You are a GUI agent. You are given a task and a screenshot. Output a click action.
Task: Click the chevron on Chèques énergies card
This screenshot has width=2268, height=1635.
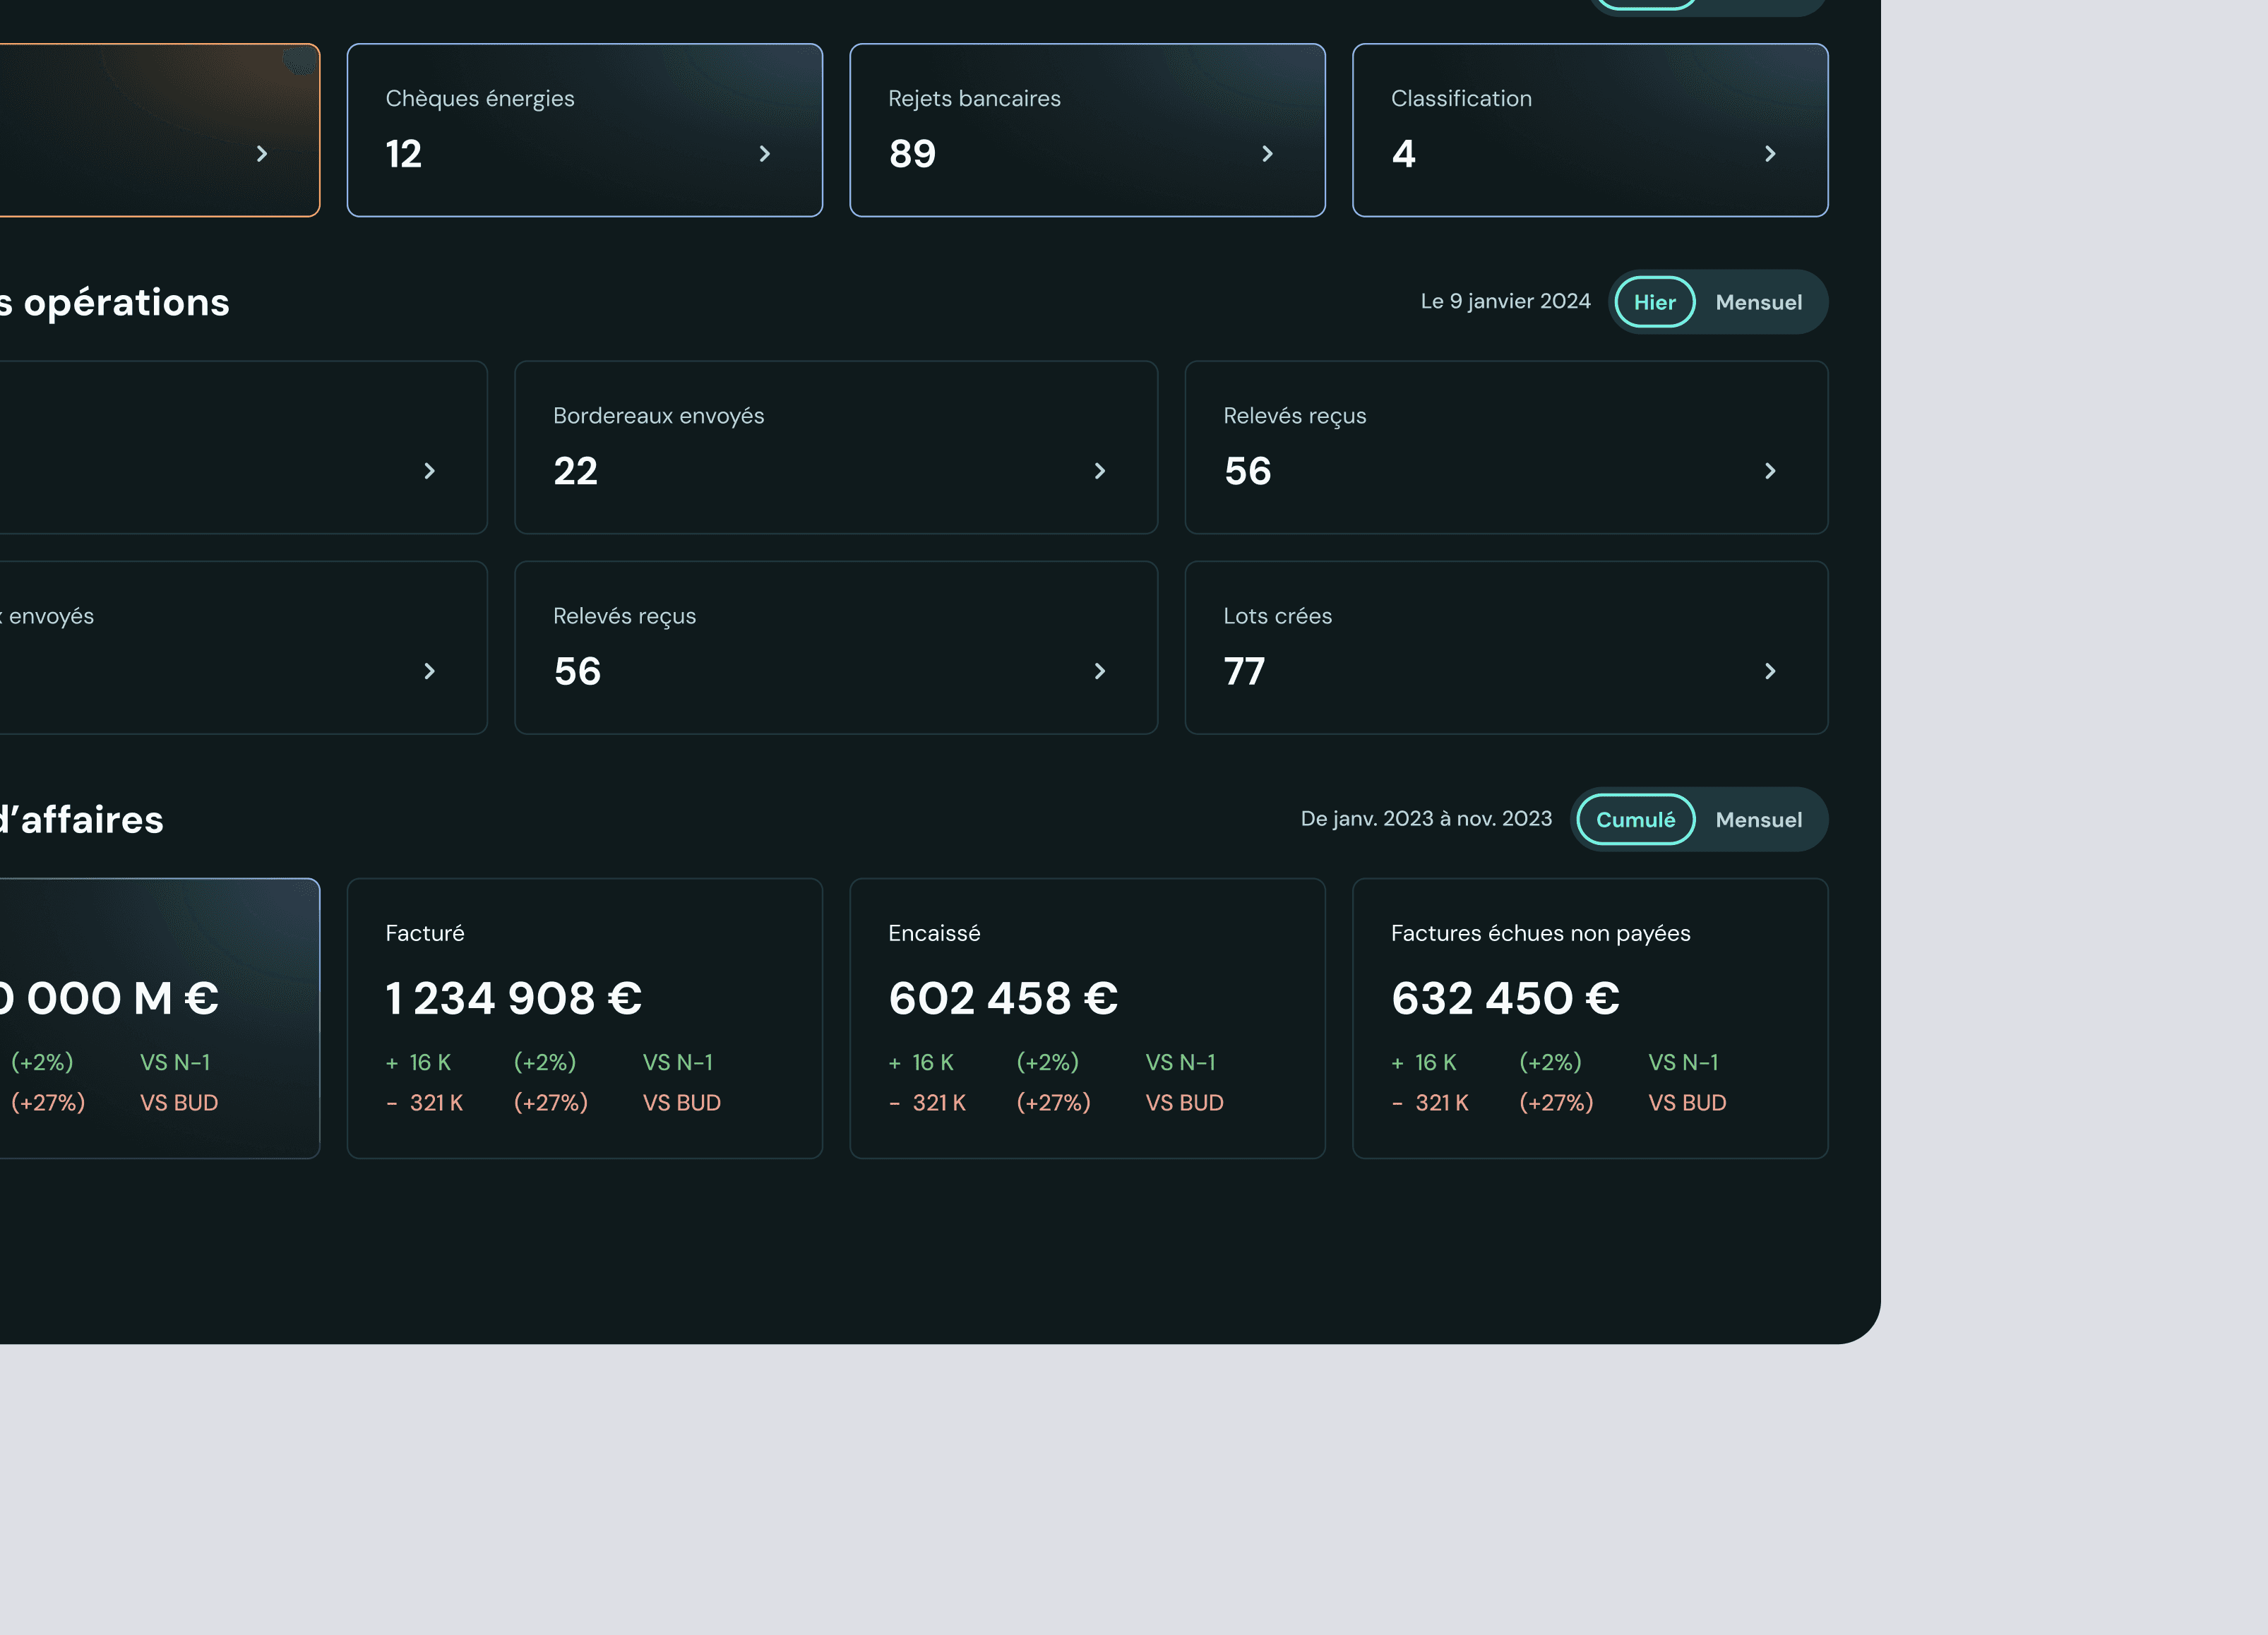(764, 154)
